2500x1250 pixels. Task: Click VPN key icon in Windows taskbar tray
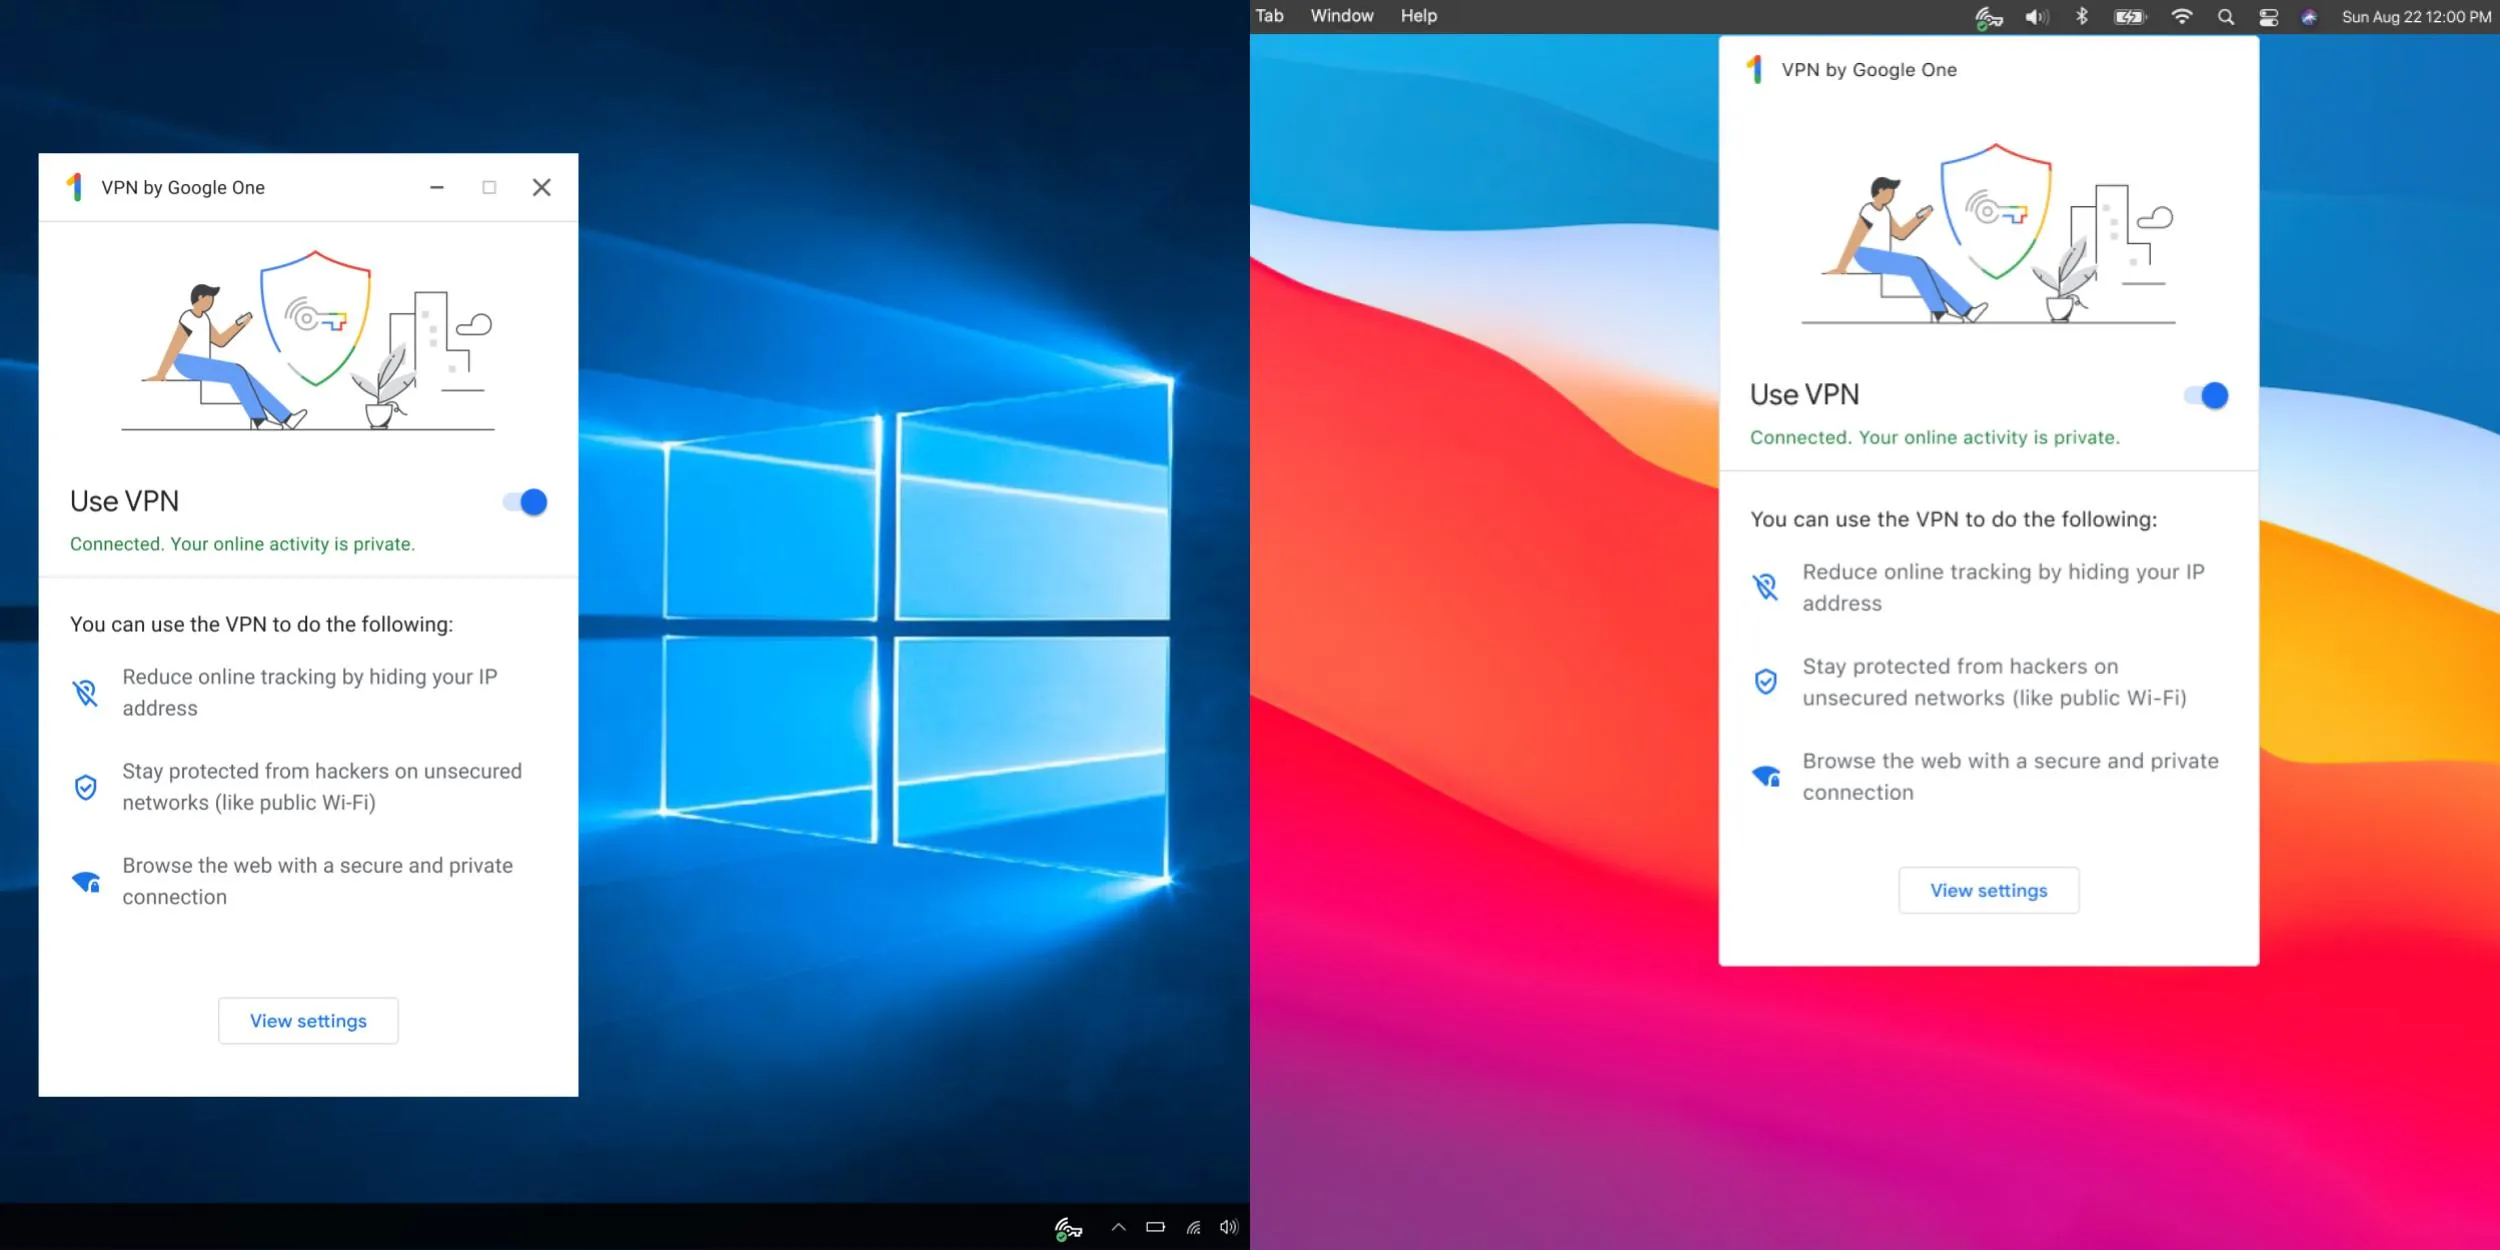click(x=1068, y=1228)
